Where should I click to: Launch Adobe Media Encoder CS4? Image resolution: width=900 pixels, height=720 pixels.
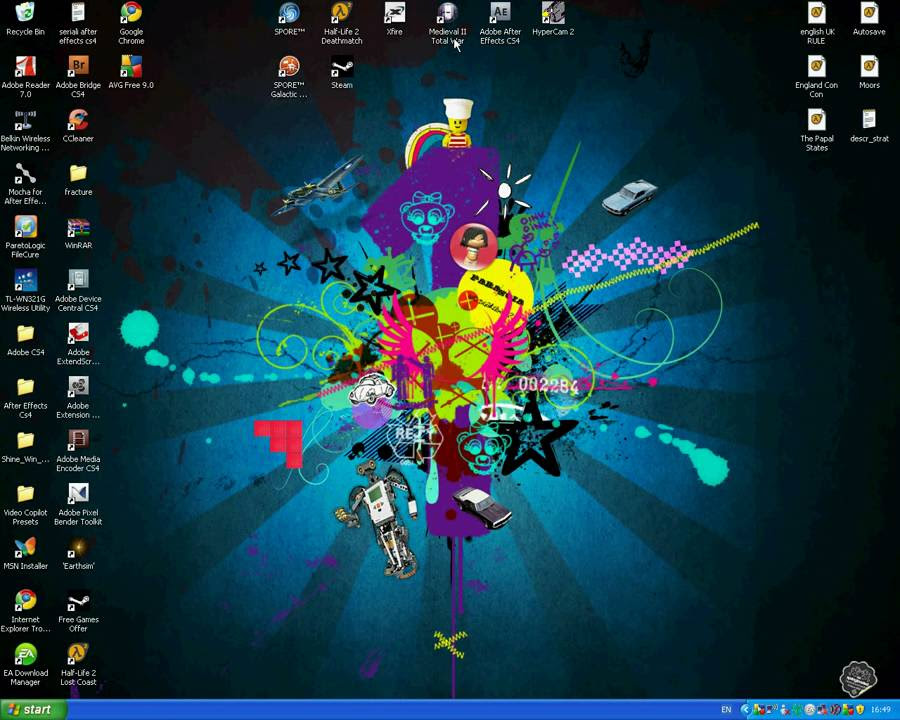point(78,440)
